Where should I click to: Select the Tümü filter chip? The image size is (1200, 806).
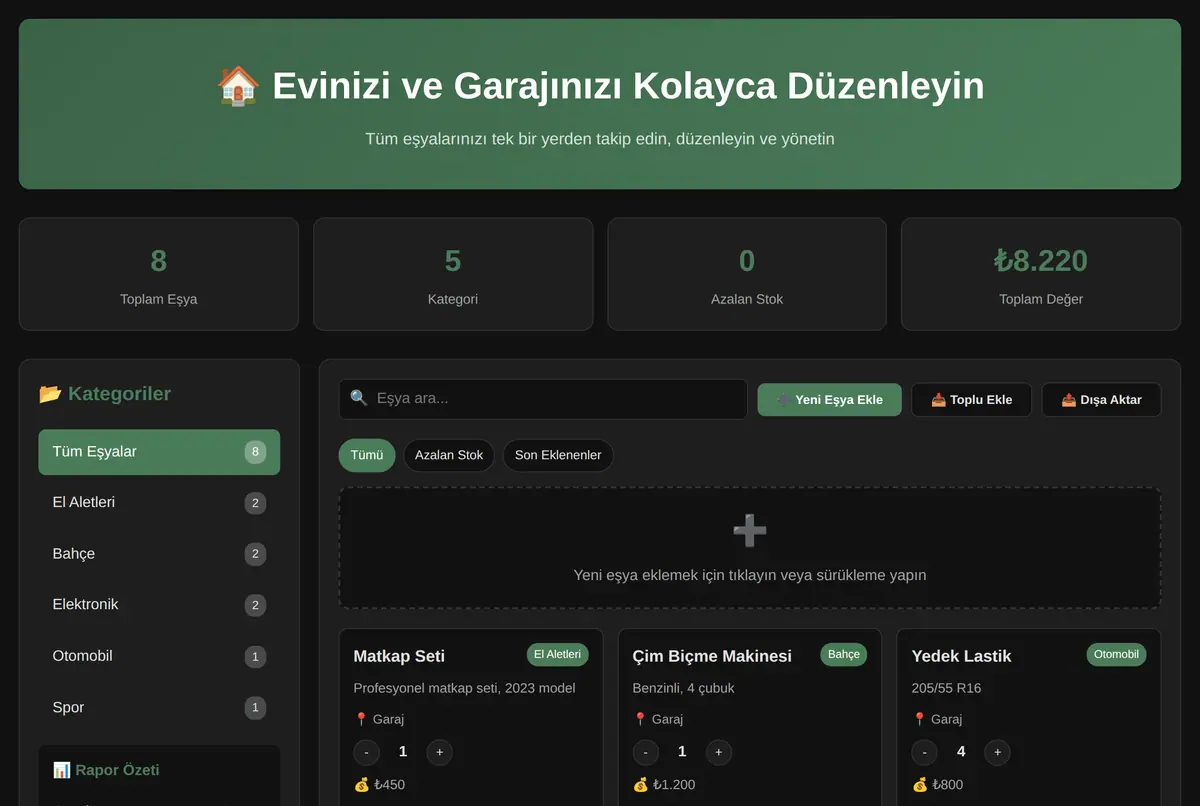[367, 455]
